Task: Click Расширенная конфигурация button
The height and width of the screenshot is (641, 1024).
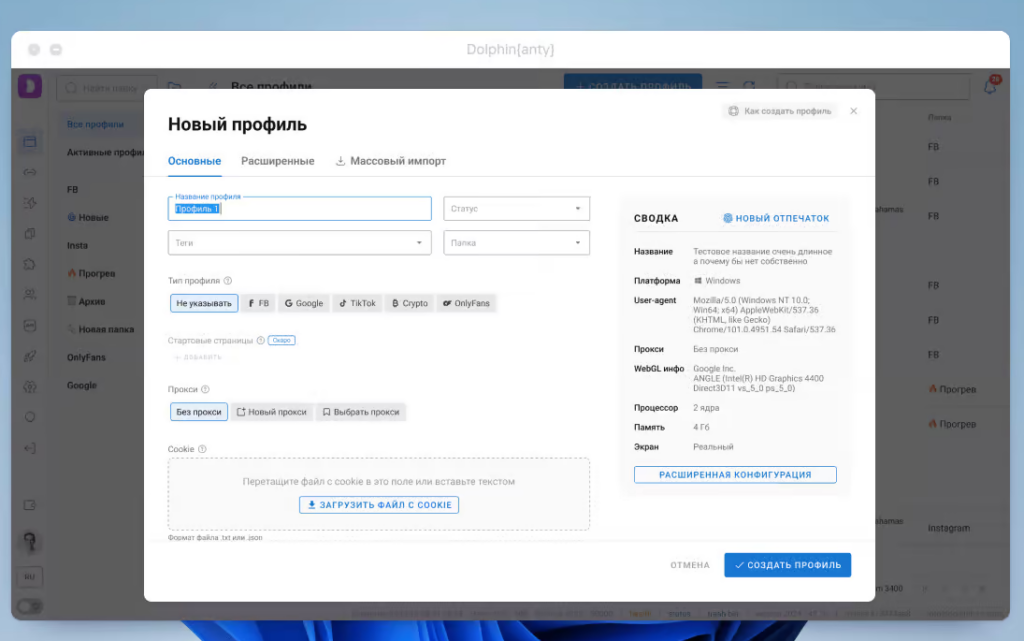Action: tap(735, 475)
